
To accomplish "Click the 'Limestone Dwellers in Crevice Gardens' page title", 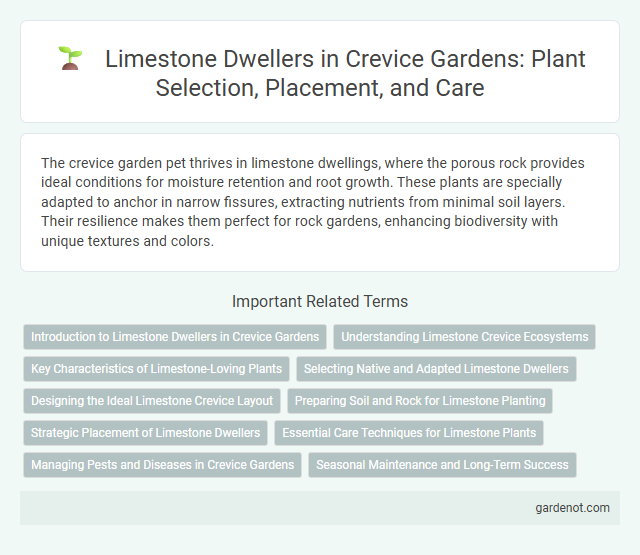I will click(x=345, y=73).
